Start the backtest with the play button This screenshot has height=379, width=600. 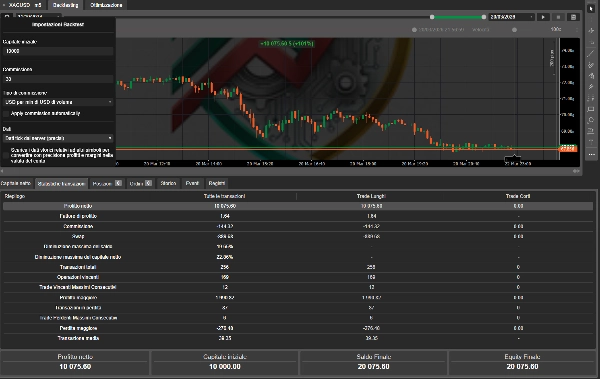click(543, 17)
